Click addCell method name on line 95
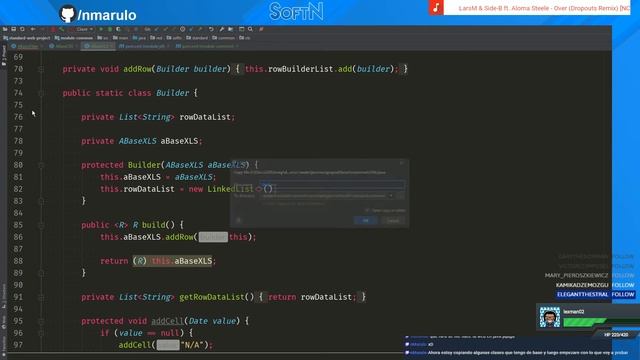Viewport: 640px width, 360px height. [x=167, y=321]
